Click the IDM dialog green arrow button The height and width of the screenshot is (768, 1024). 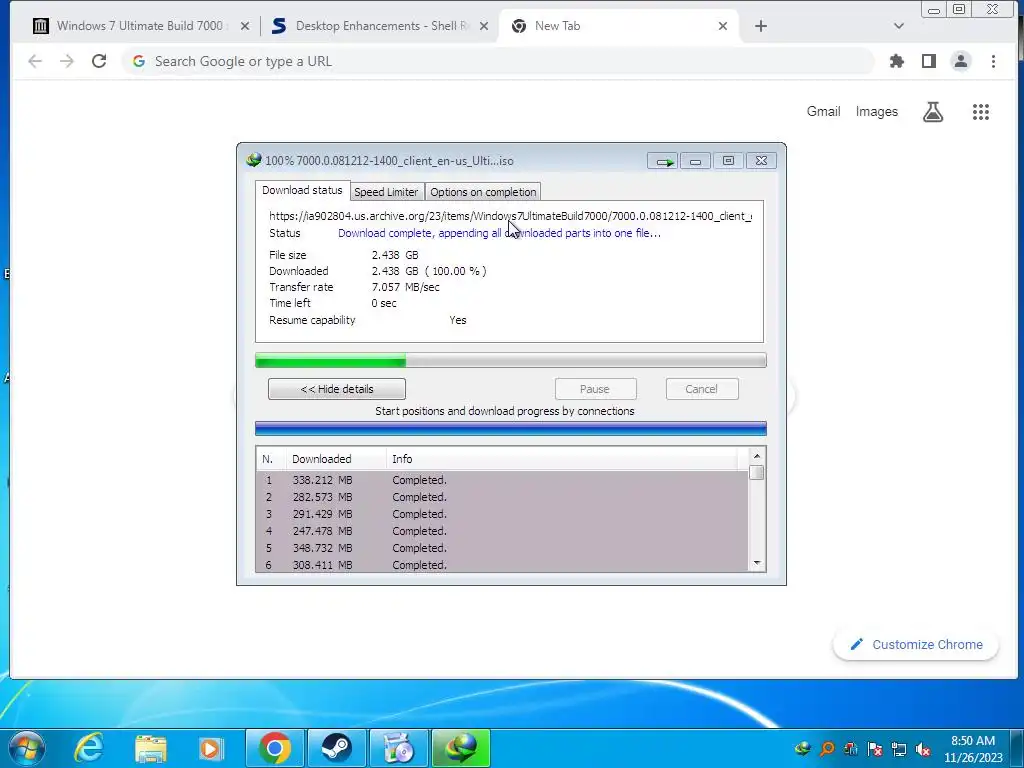click(663, 161)
